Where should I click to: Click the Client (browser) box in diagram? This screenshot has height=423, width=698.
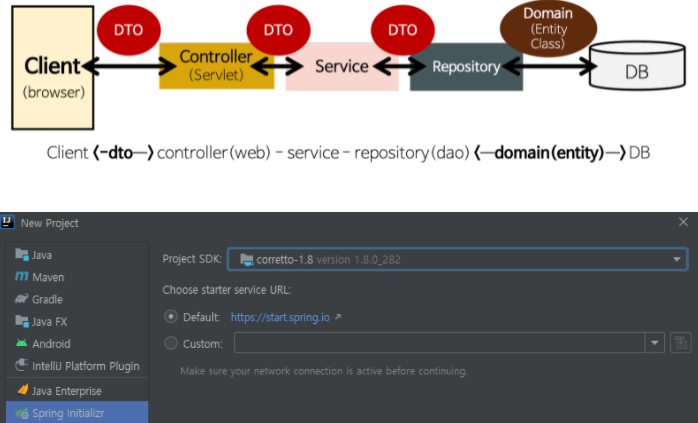[x=53, y=68]
